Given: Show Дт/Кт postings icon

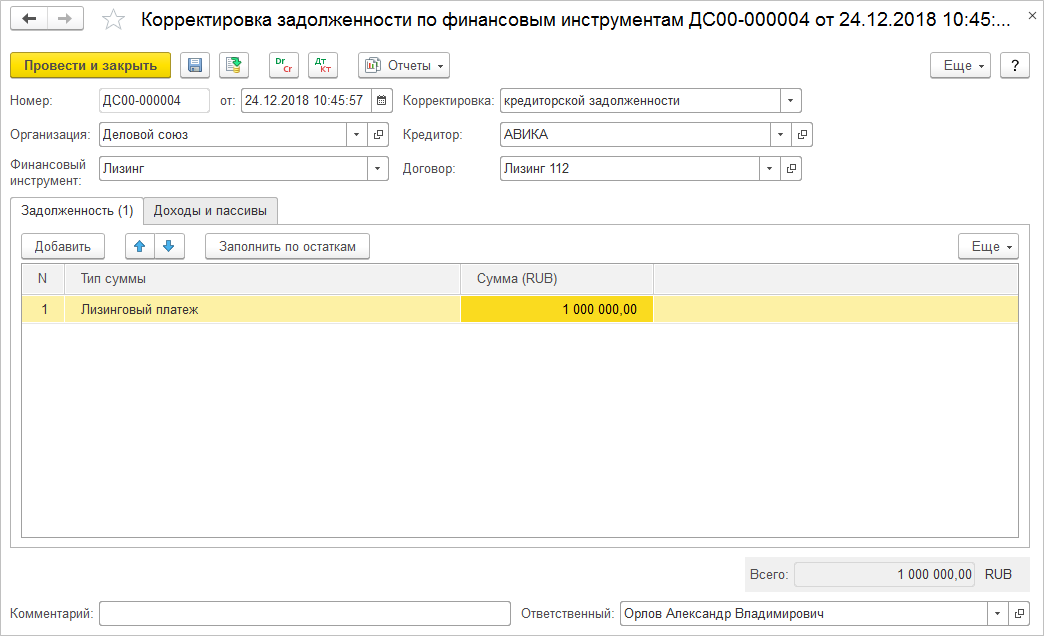Looking at the screenshot, I should 323,65.
